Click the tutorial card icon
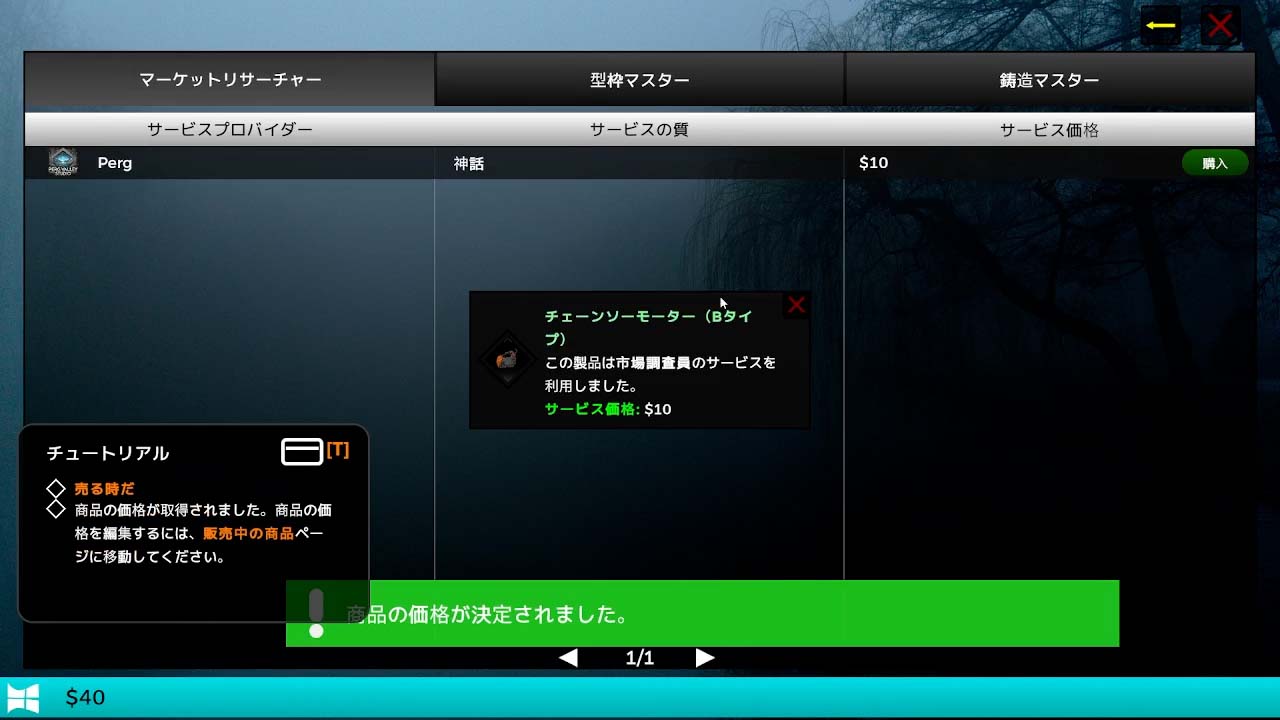1280x720 pixels. point(302,452)
